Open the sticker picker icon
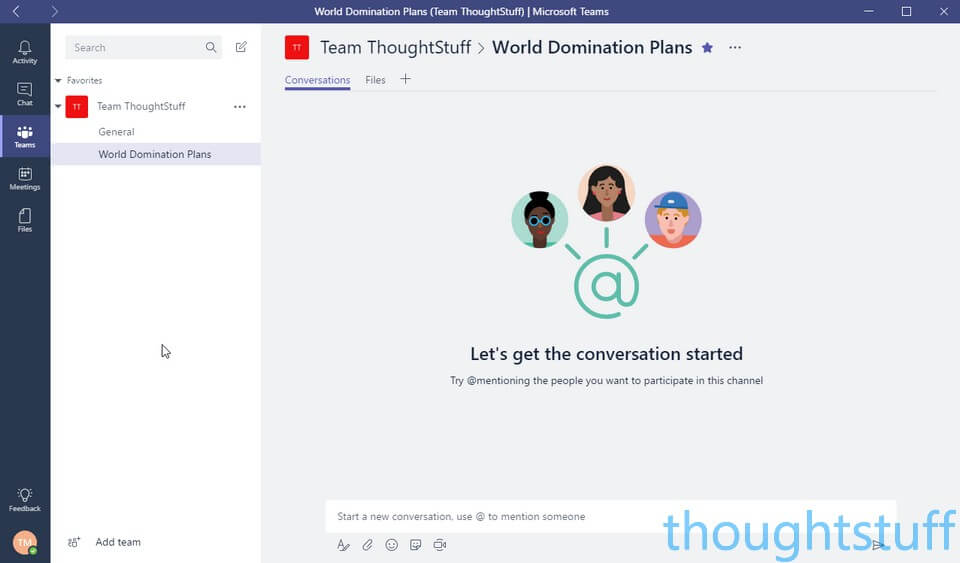 point(415,545)
